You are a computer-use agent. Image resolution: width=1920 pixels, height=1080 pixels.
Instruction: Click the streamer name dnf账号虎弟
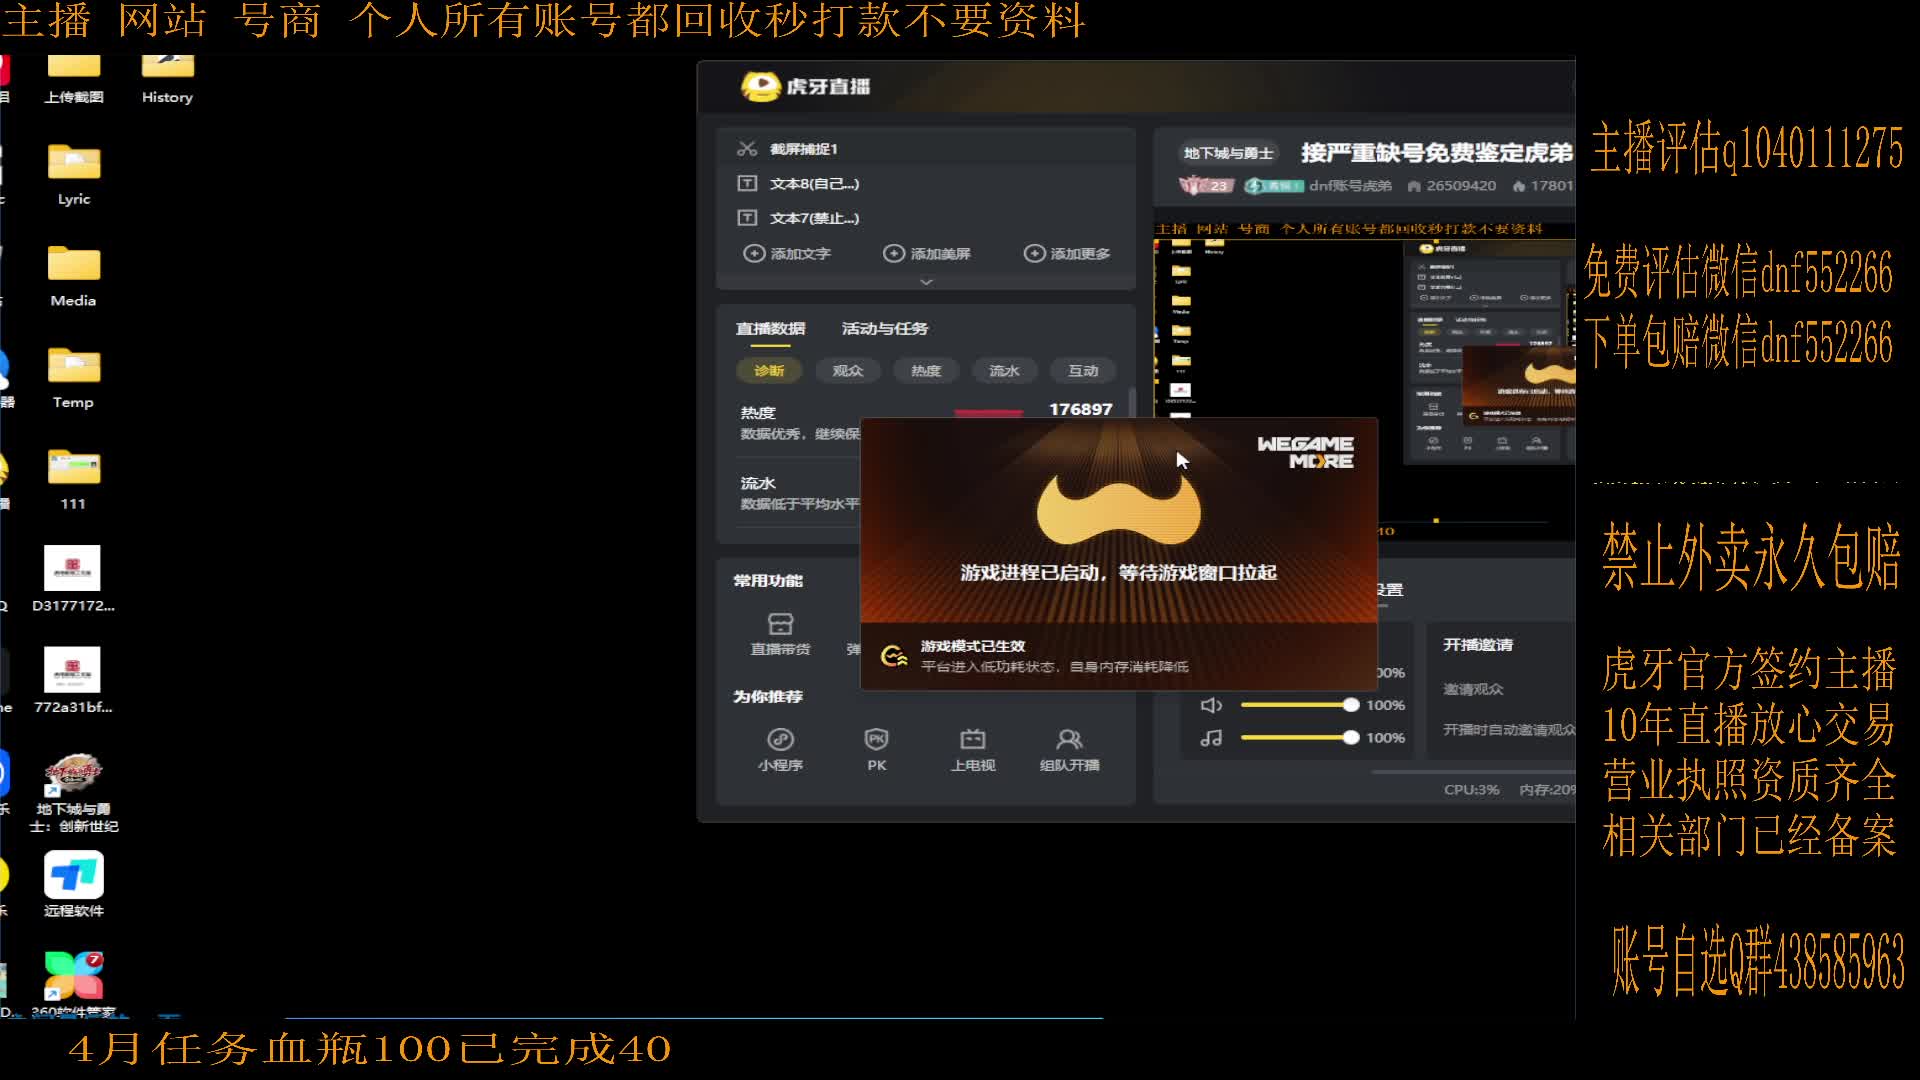pyautogui.click(x=1350, y=186)
